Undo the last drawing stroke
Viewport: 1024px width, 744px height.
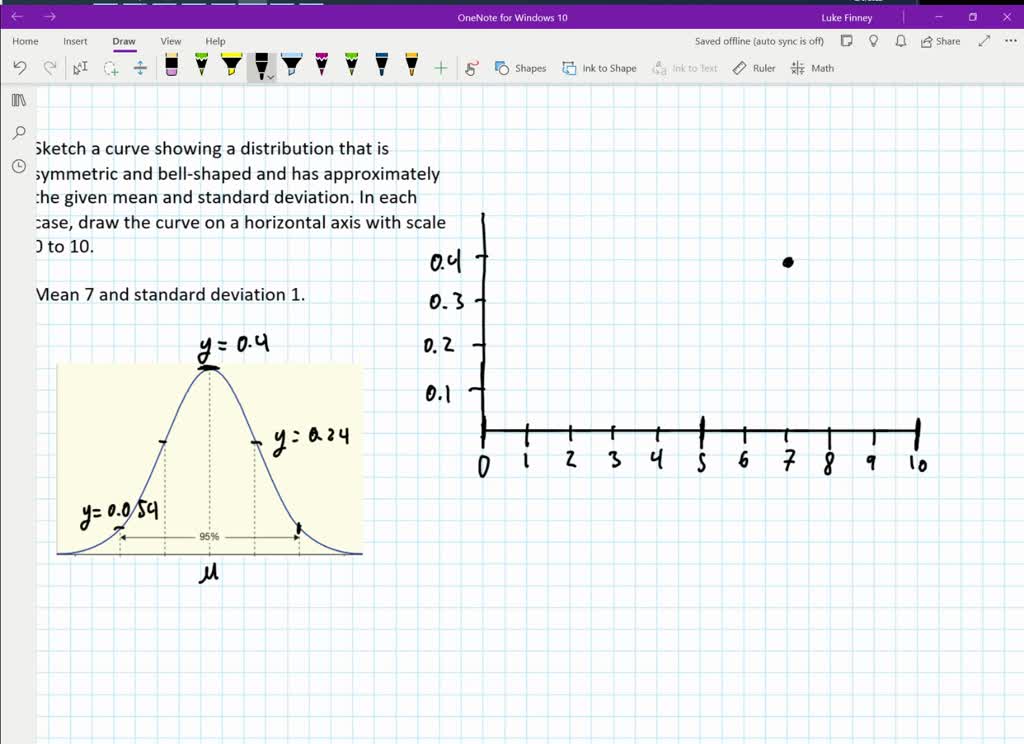pyautogui.click(x=20, y=67)
